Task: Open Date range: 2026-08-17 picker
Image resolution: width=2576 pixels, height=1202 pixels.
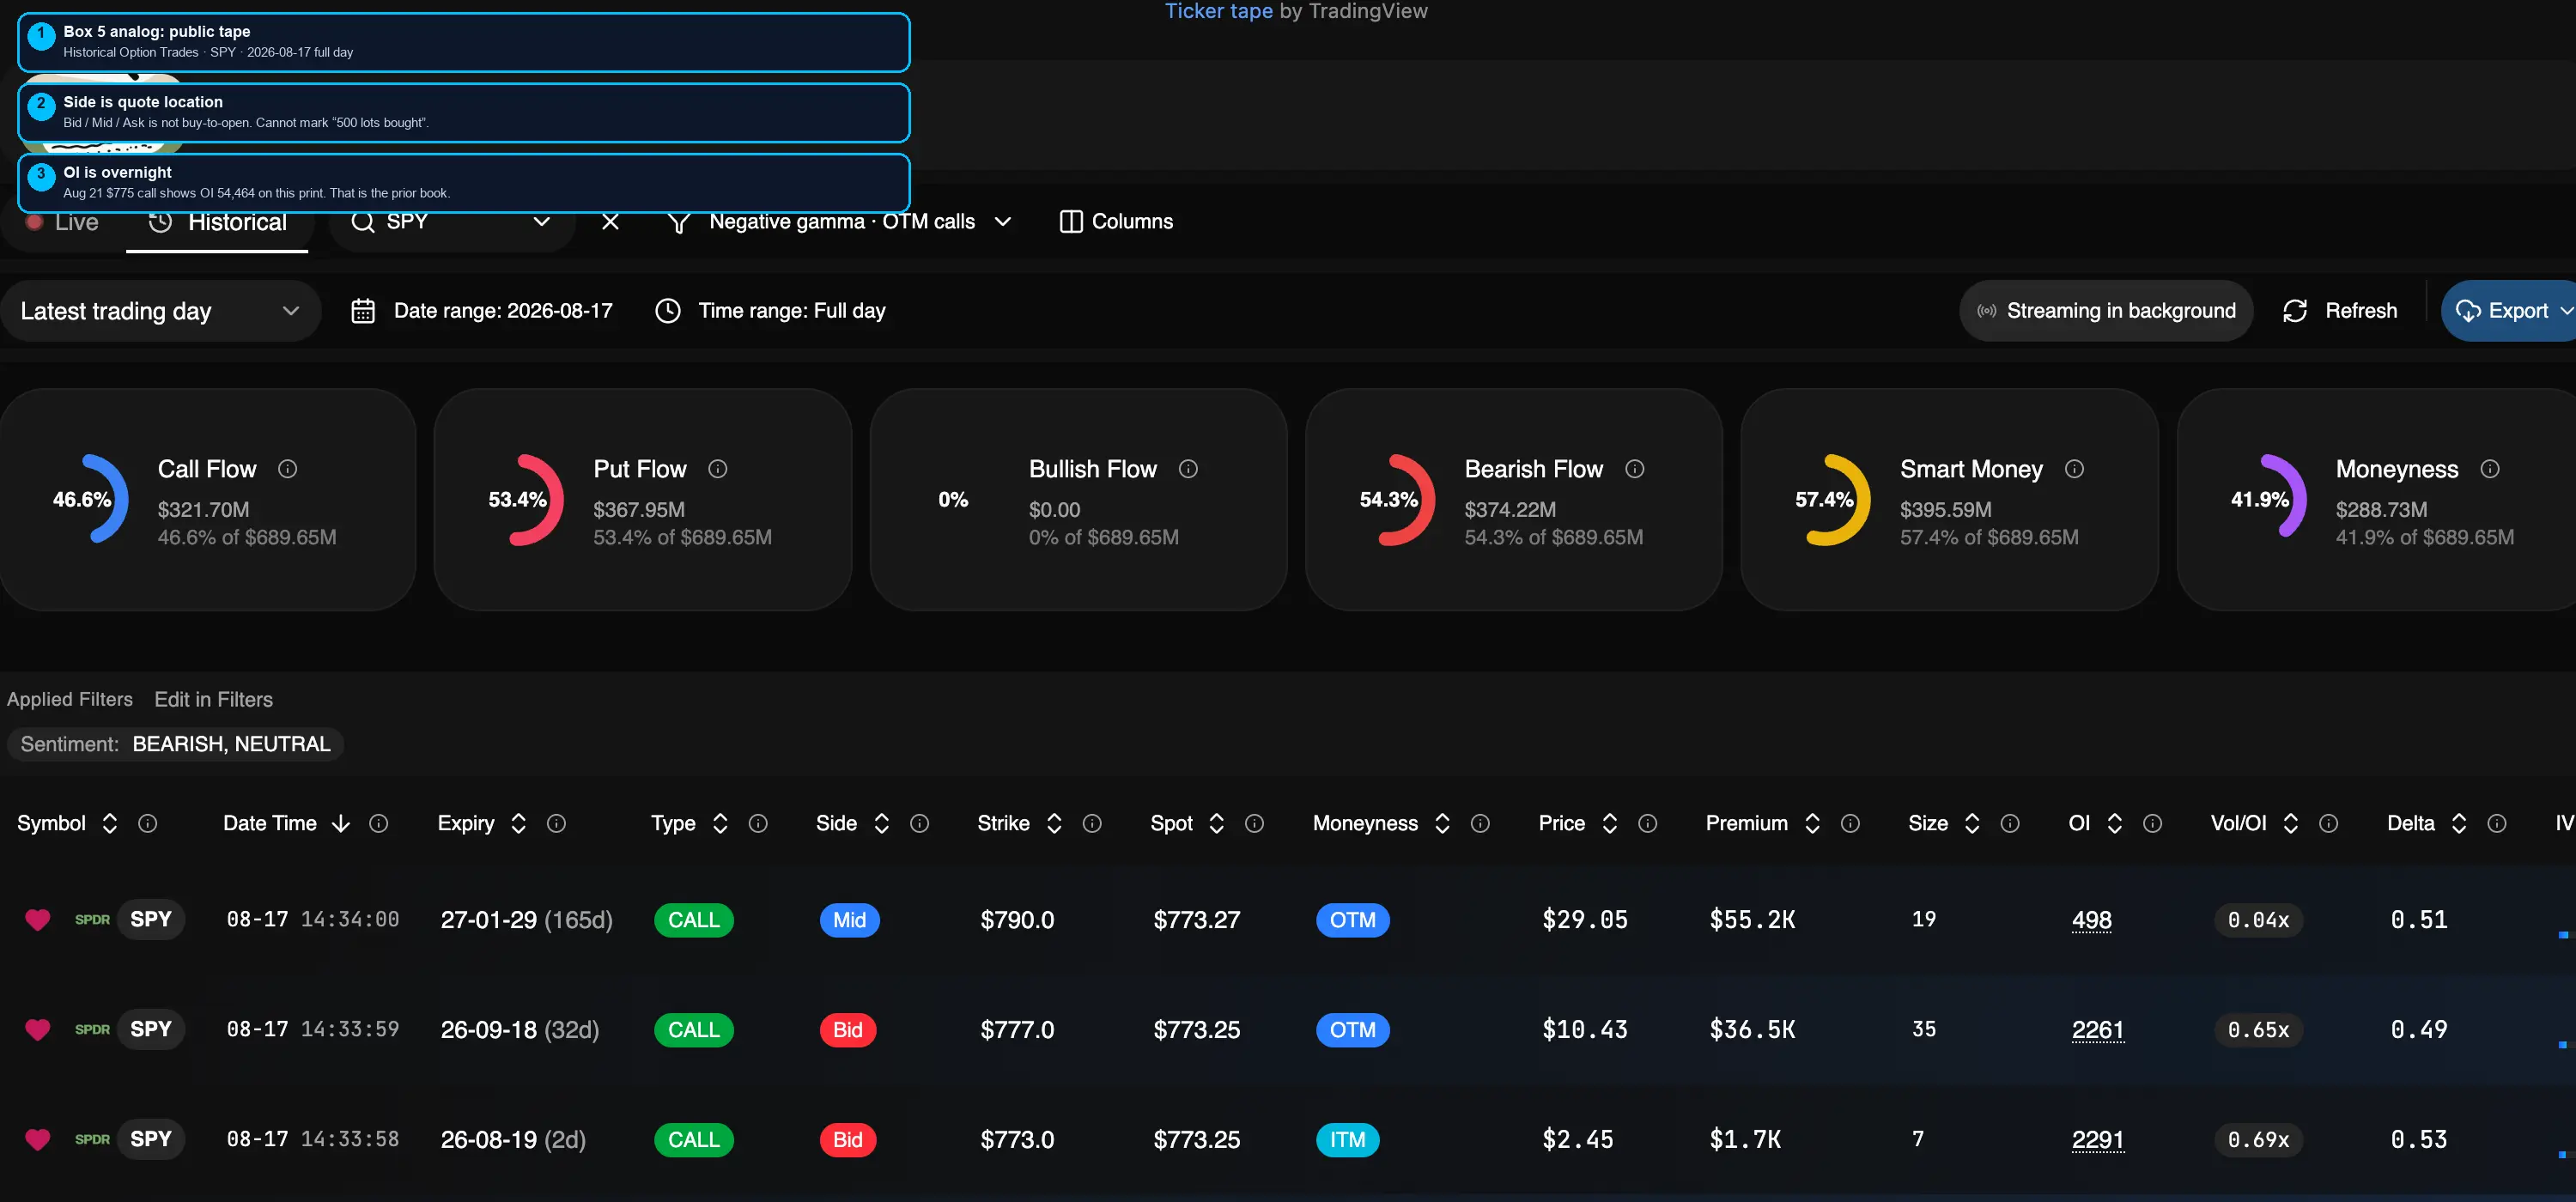Action: point(482,311)
